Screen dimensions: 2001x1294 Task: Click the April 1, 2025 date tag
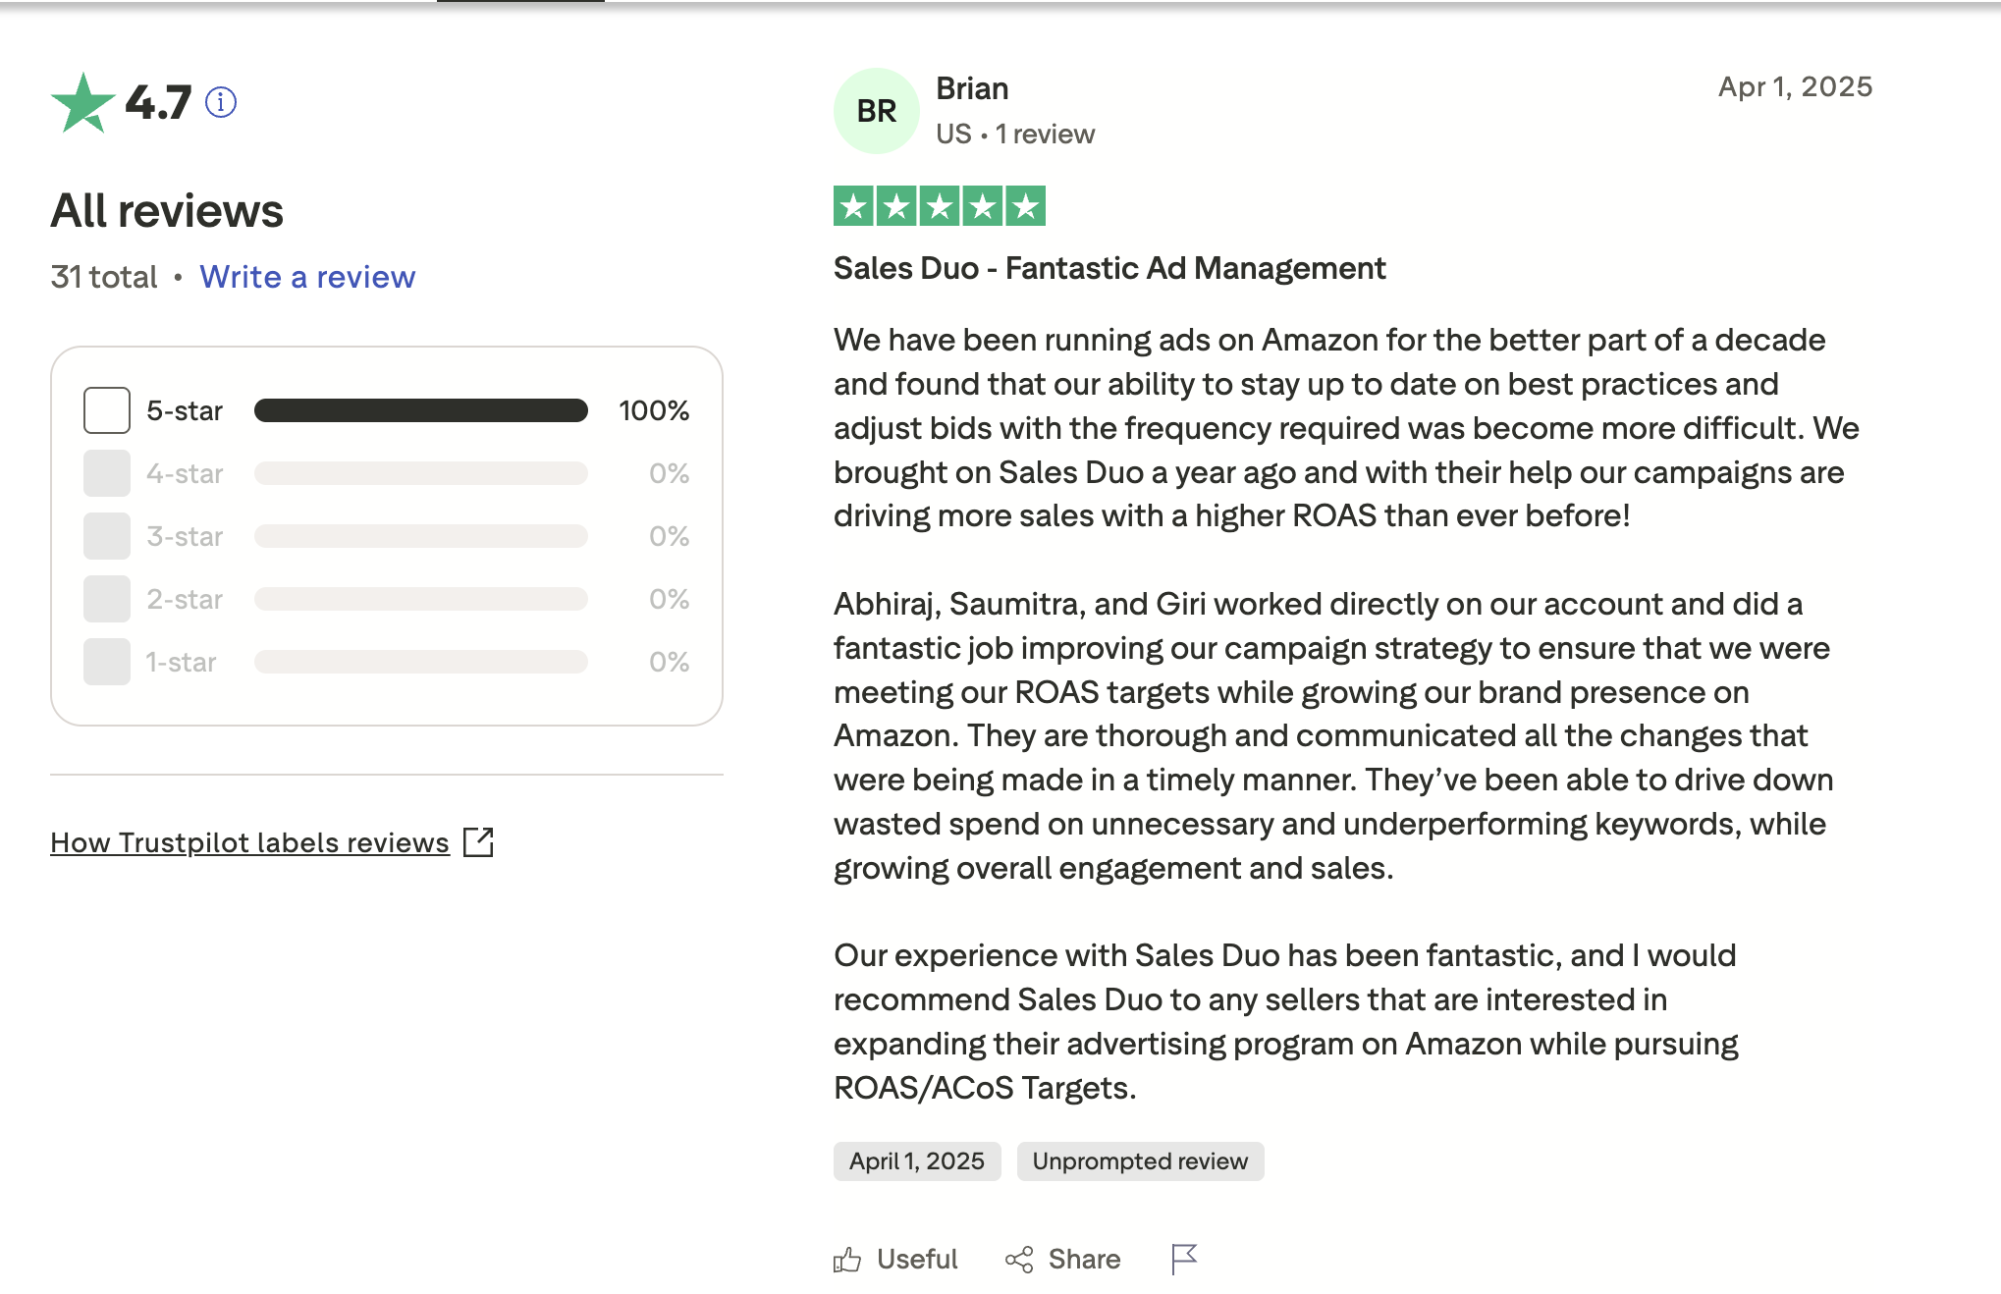pos(917,1161)
